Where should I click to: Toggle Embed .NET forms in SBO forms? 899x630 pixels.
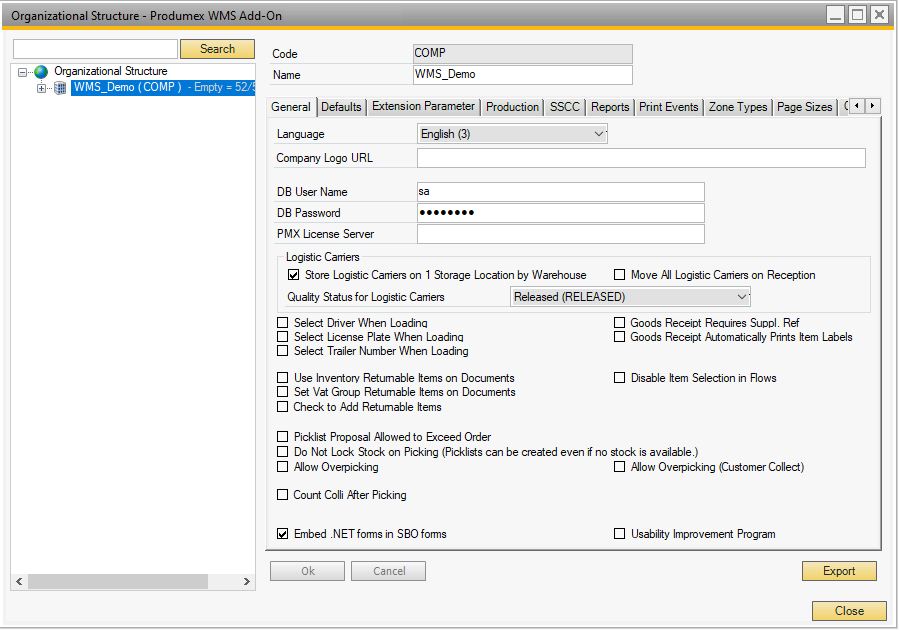coord(283,534)
